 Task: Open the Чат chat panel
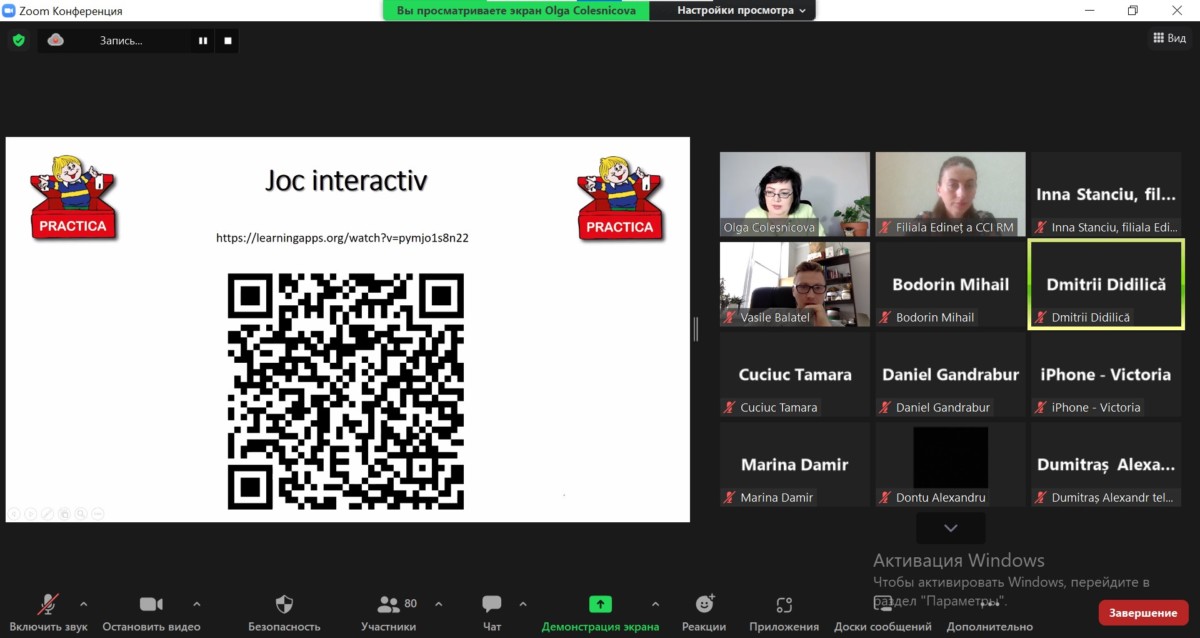point(492,611)
